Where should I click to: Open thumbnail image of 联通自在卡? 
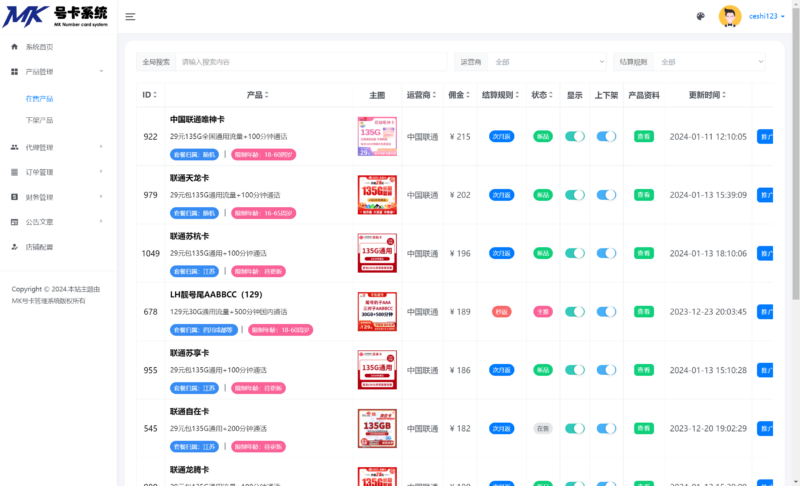pos(377,428)
